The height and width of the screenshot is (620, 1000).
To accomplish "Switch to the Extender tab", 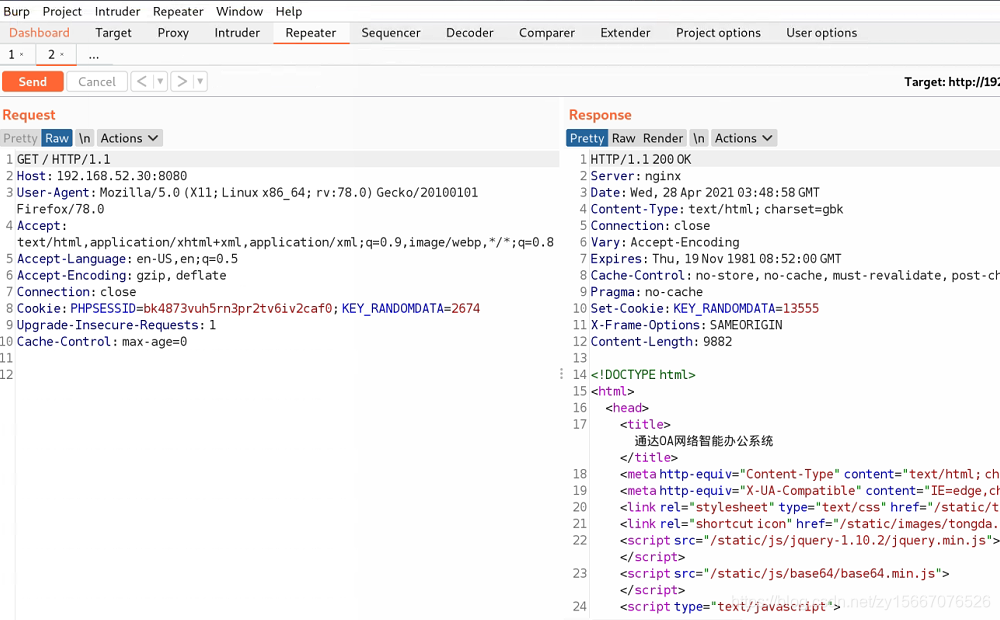I will (625, 33).
